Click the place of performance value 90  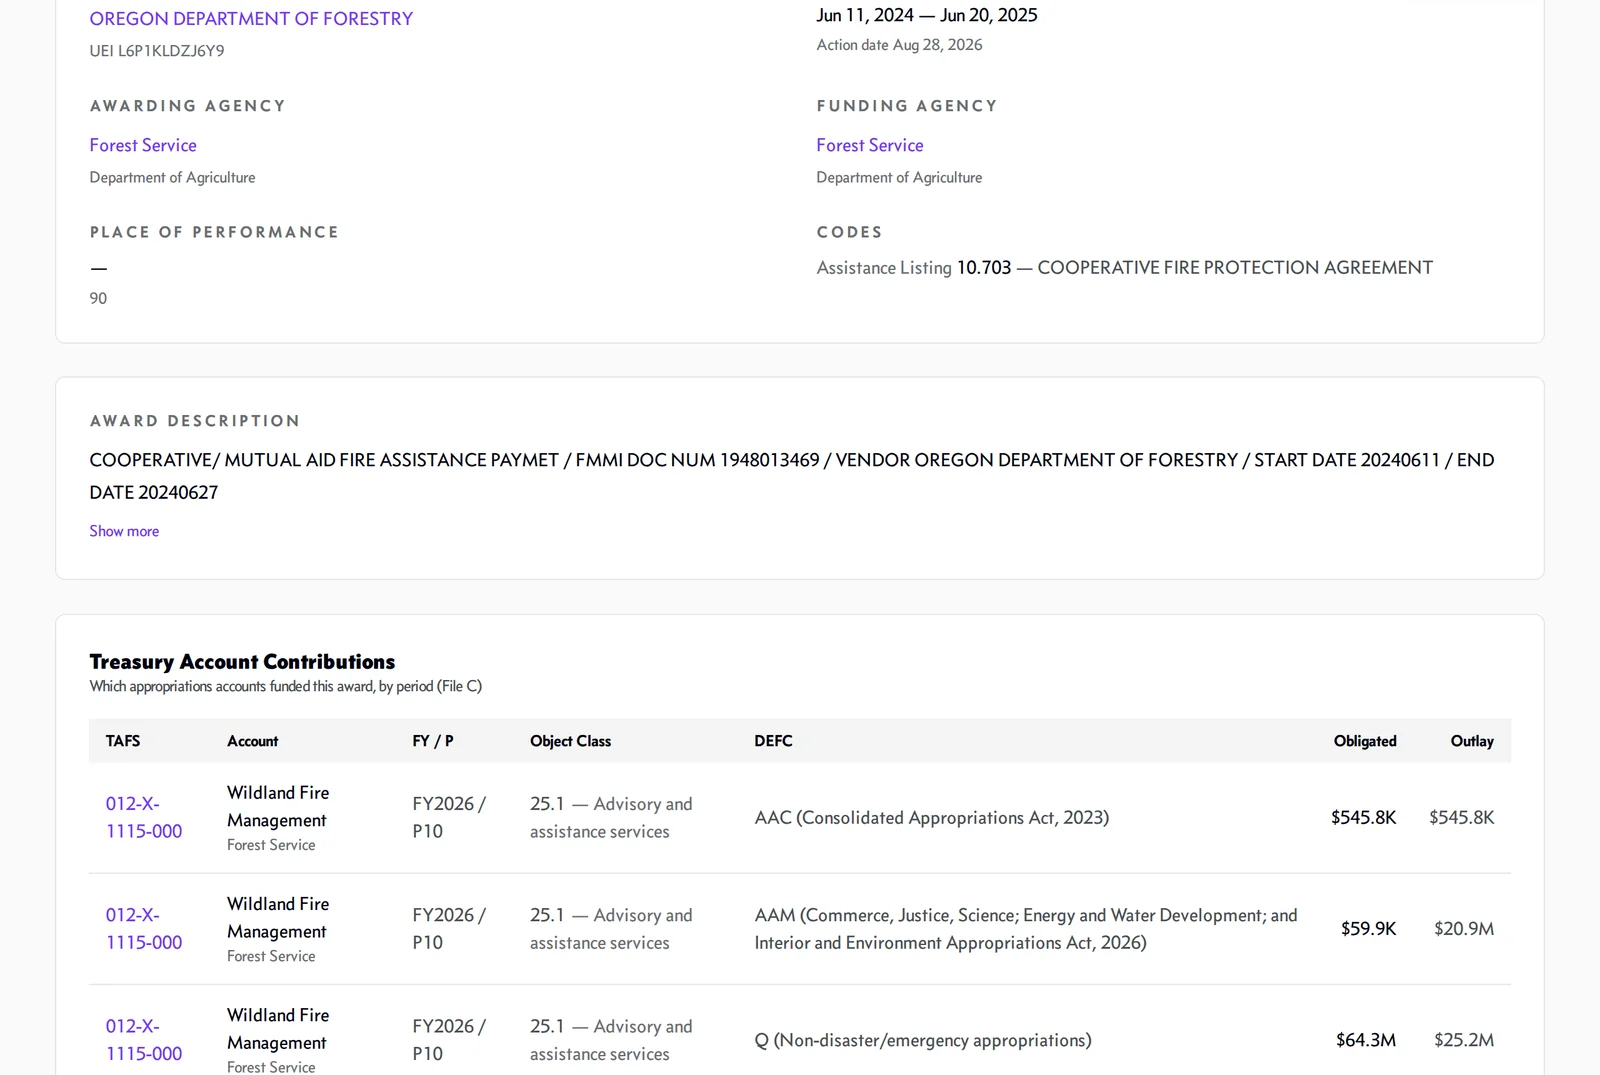pos(98,298)
